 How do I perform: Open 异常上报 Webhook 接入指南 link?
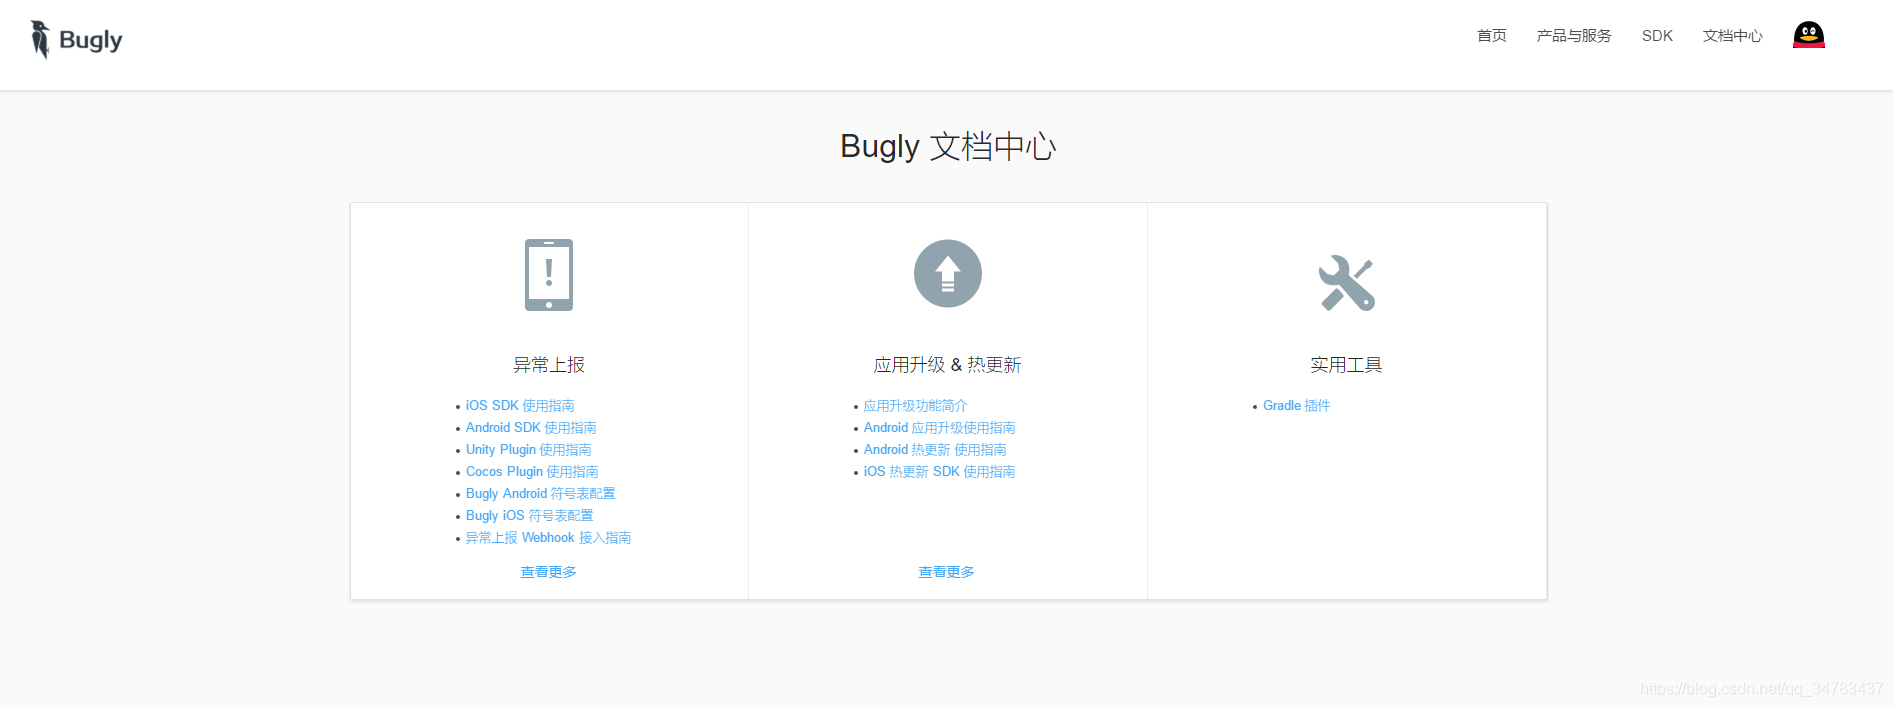tap(548, 538)
